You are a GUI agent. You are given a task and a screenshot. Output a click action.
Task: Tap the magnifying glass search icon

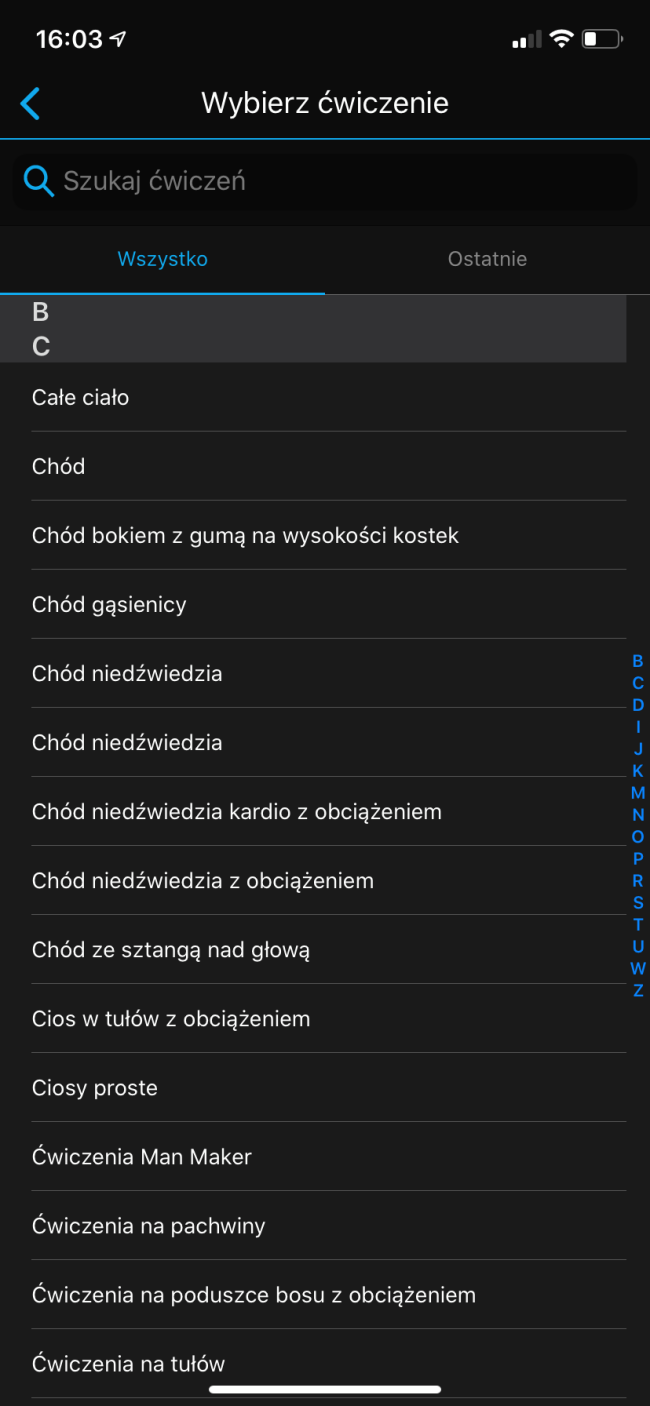(x=38, y=181)
